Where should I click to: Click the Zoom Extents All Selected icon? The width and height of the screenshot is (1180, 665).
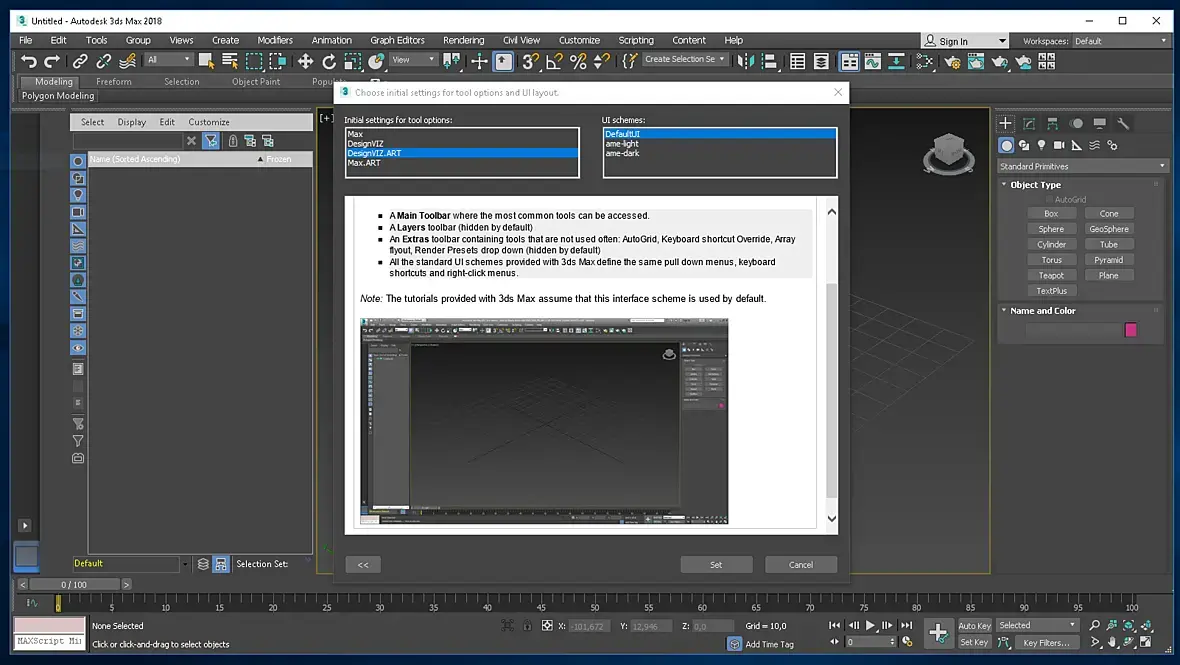coord(1147,625)
